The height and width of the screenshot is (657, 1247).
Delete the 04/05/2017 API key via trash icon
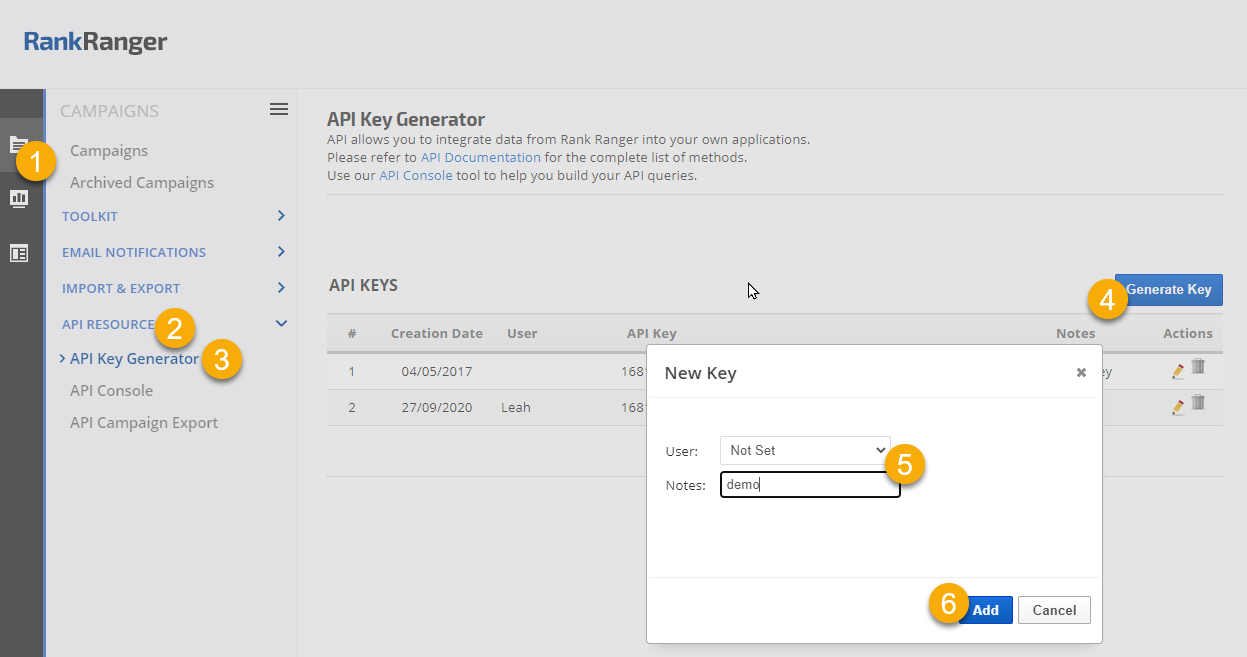click(x=1198, y=367)
